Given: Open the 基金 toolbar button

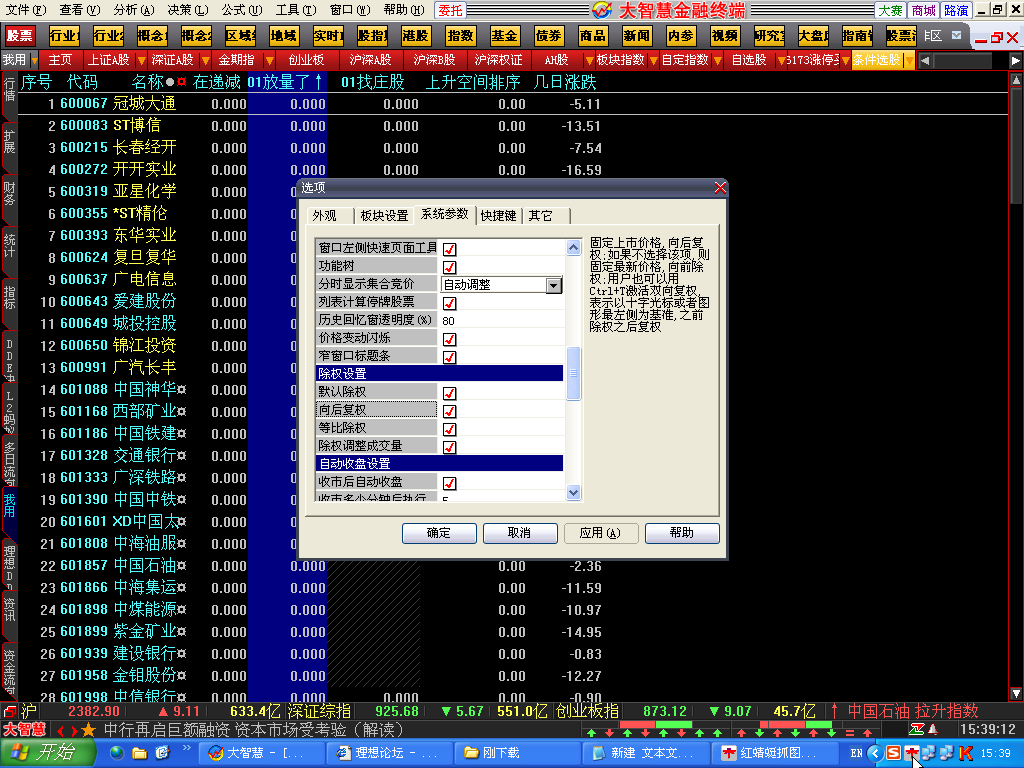Looking at the screenshot, I should (x=504, y=35).
